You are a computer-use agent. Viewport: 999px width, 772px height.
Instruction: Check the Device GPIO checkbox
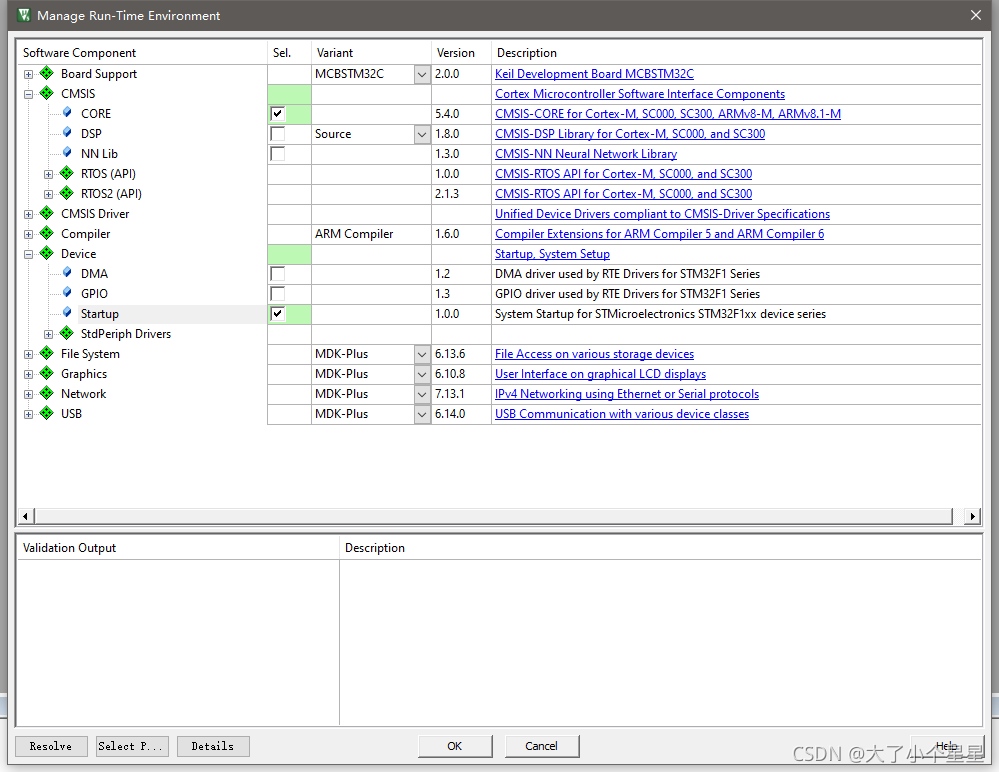tap(278, 294)
